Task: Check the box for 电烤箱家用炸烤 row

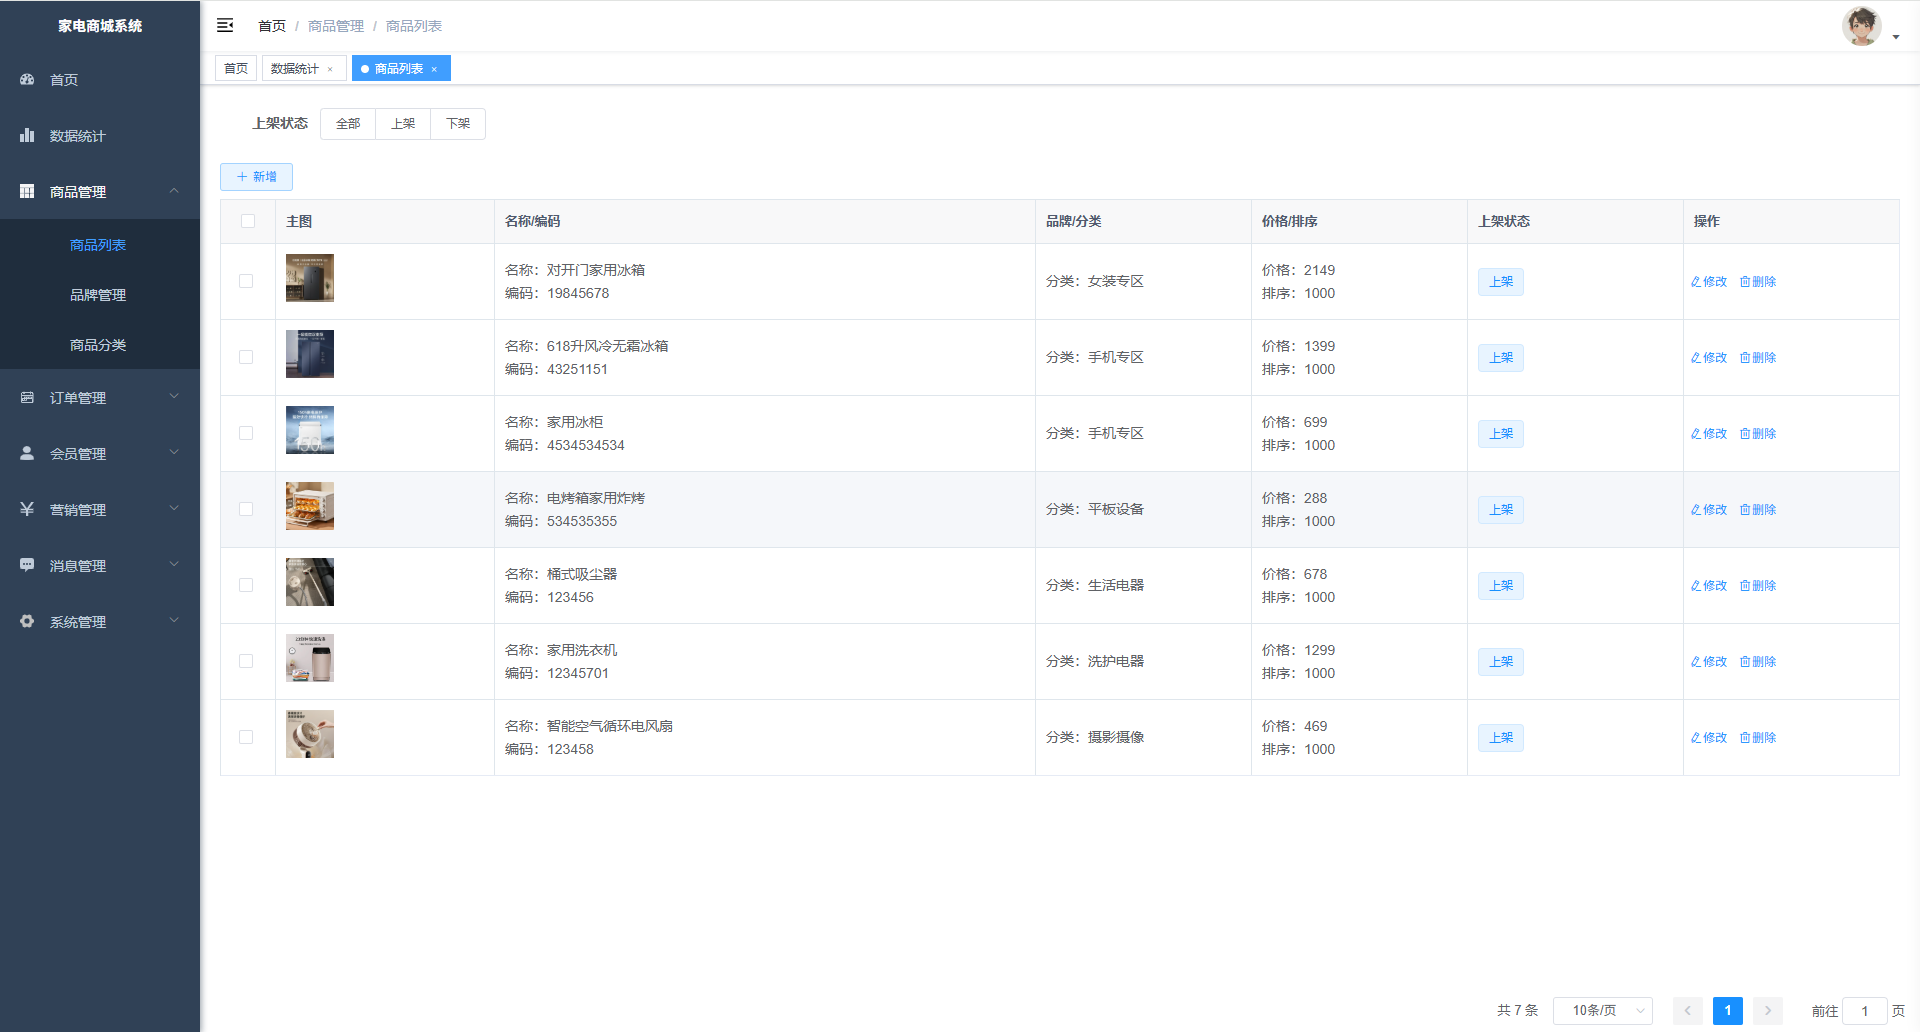Action: (x=246, y=509)
